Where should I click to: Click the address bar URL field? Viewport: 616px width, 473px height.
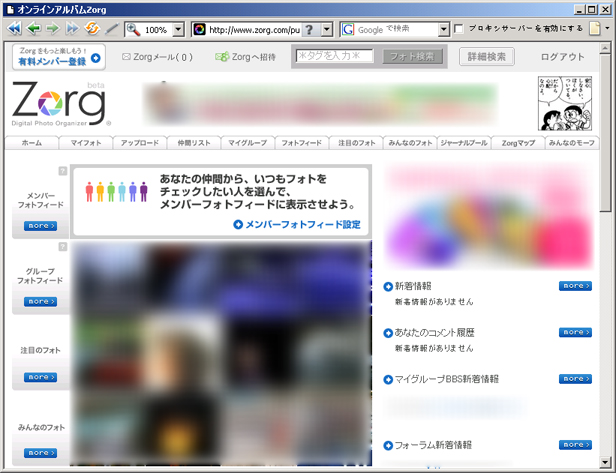click(x=254, y=30)
